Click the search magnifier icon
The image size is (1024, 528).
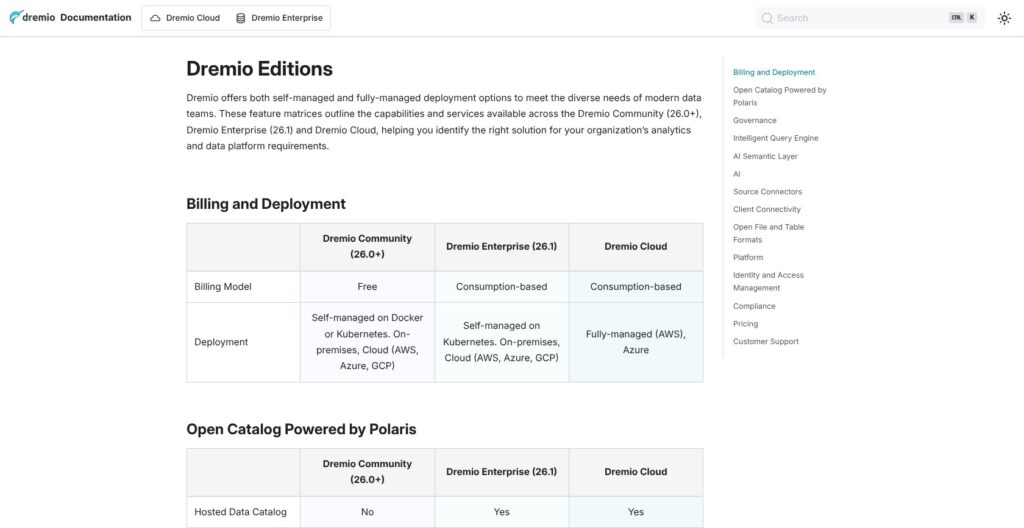[x=767, y=18]
